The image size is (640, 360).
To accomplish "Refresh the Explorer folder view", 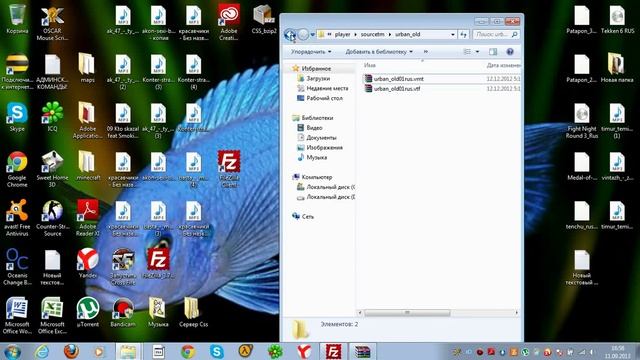I will click(463, 35).
